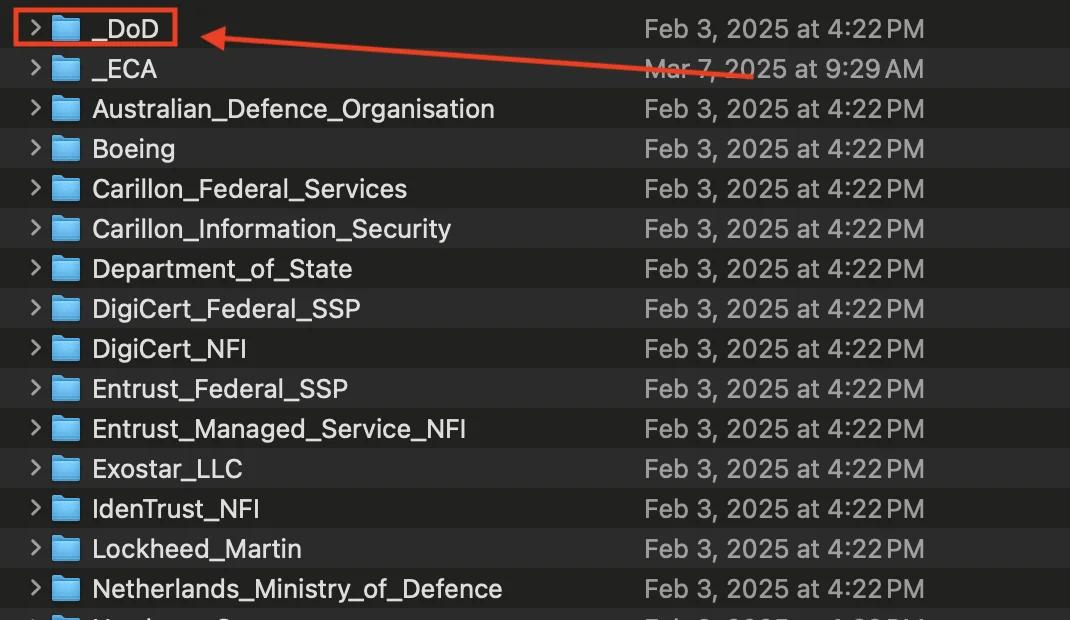Image resolution: width=1070 pixels, height=620 pixels.
Task: Expand the _ECA folder chevron
Action: [x=35, y=68]
